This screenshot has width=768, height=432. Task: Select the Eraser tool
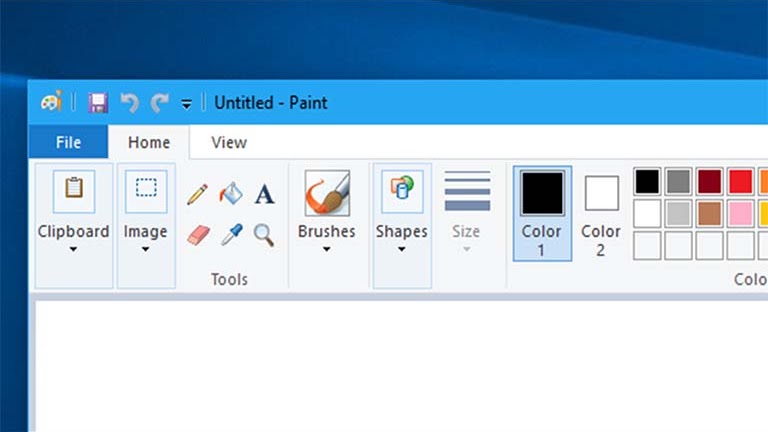click(x=198, y=235)
